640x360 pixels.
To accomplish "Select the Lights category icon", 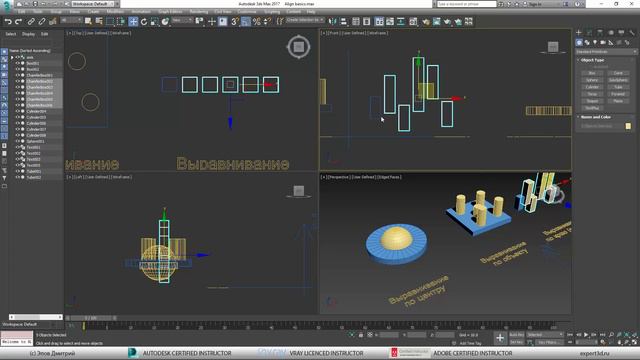I will pos(595,42).
